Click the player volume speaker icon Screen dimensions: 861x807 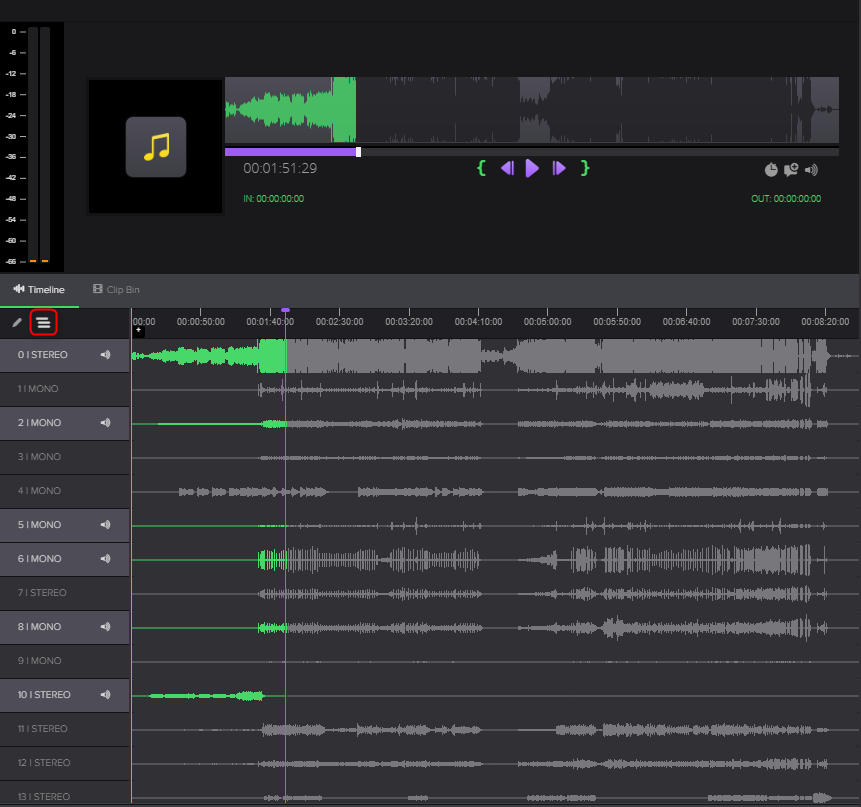tap(811, 170)
